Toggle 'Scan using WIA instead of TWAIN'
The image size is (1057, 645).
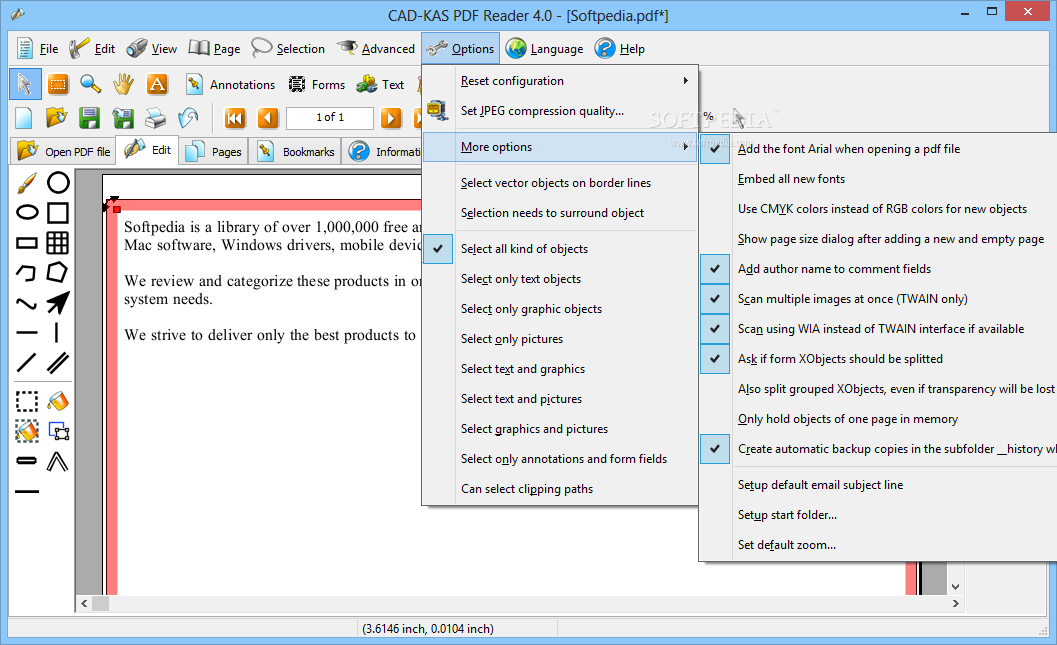pos(878,329)
